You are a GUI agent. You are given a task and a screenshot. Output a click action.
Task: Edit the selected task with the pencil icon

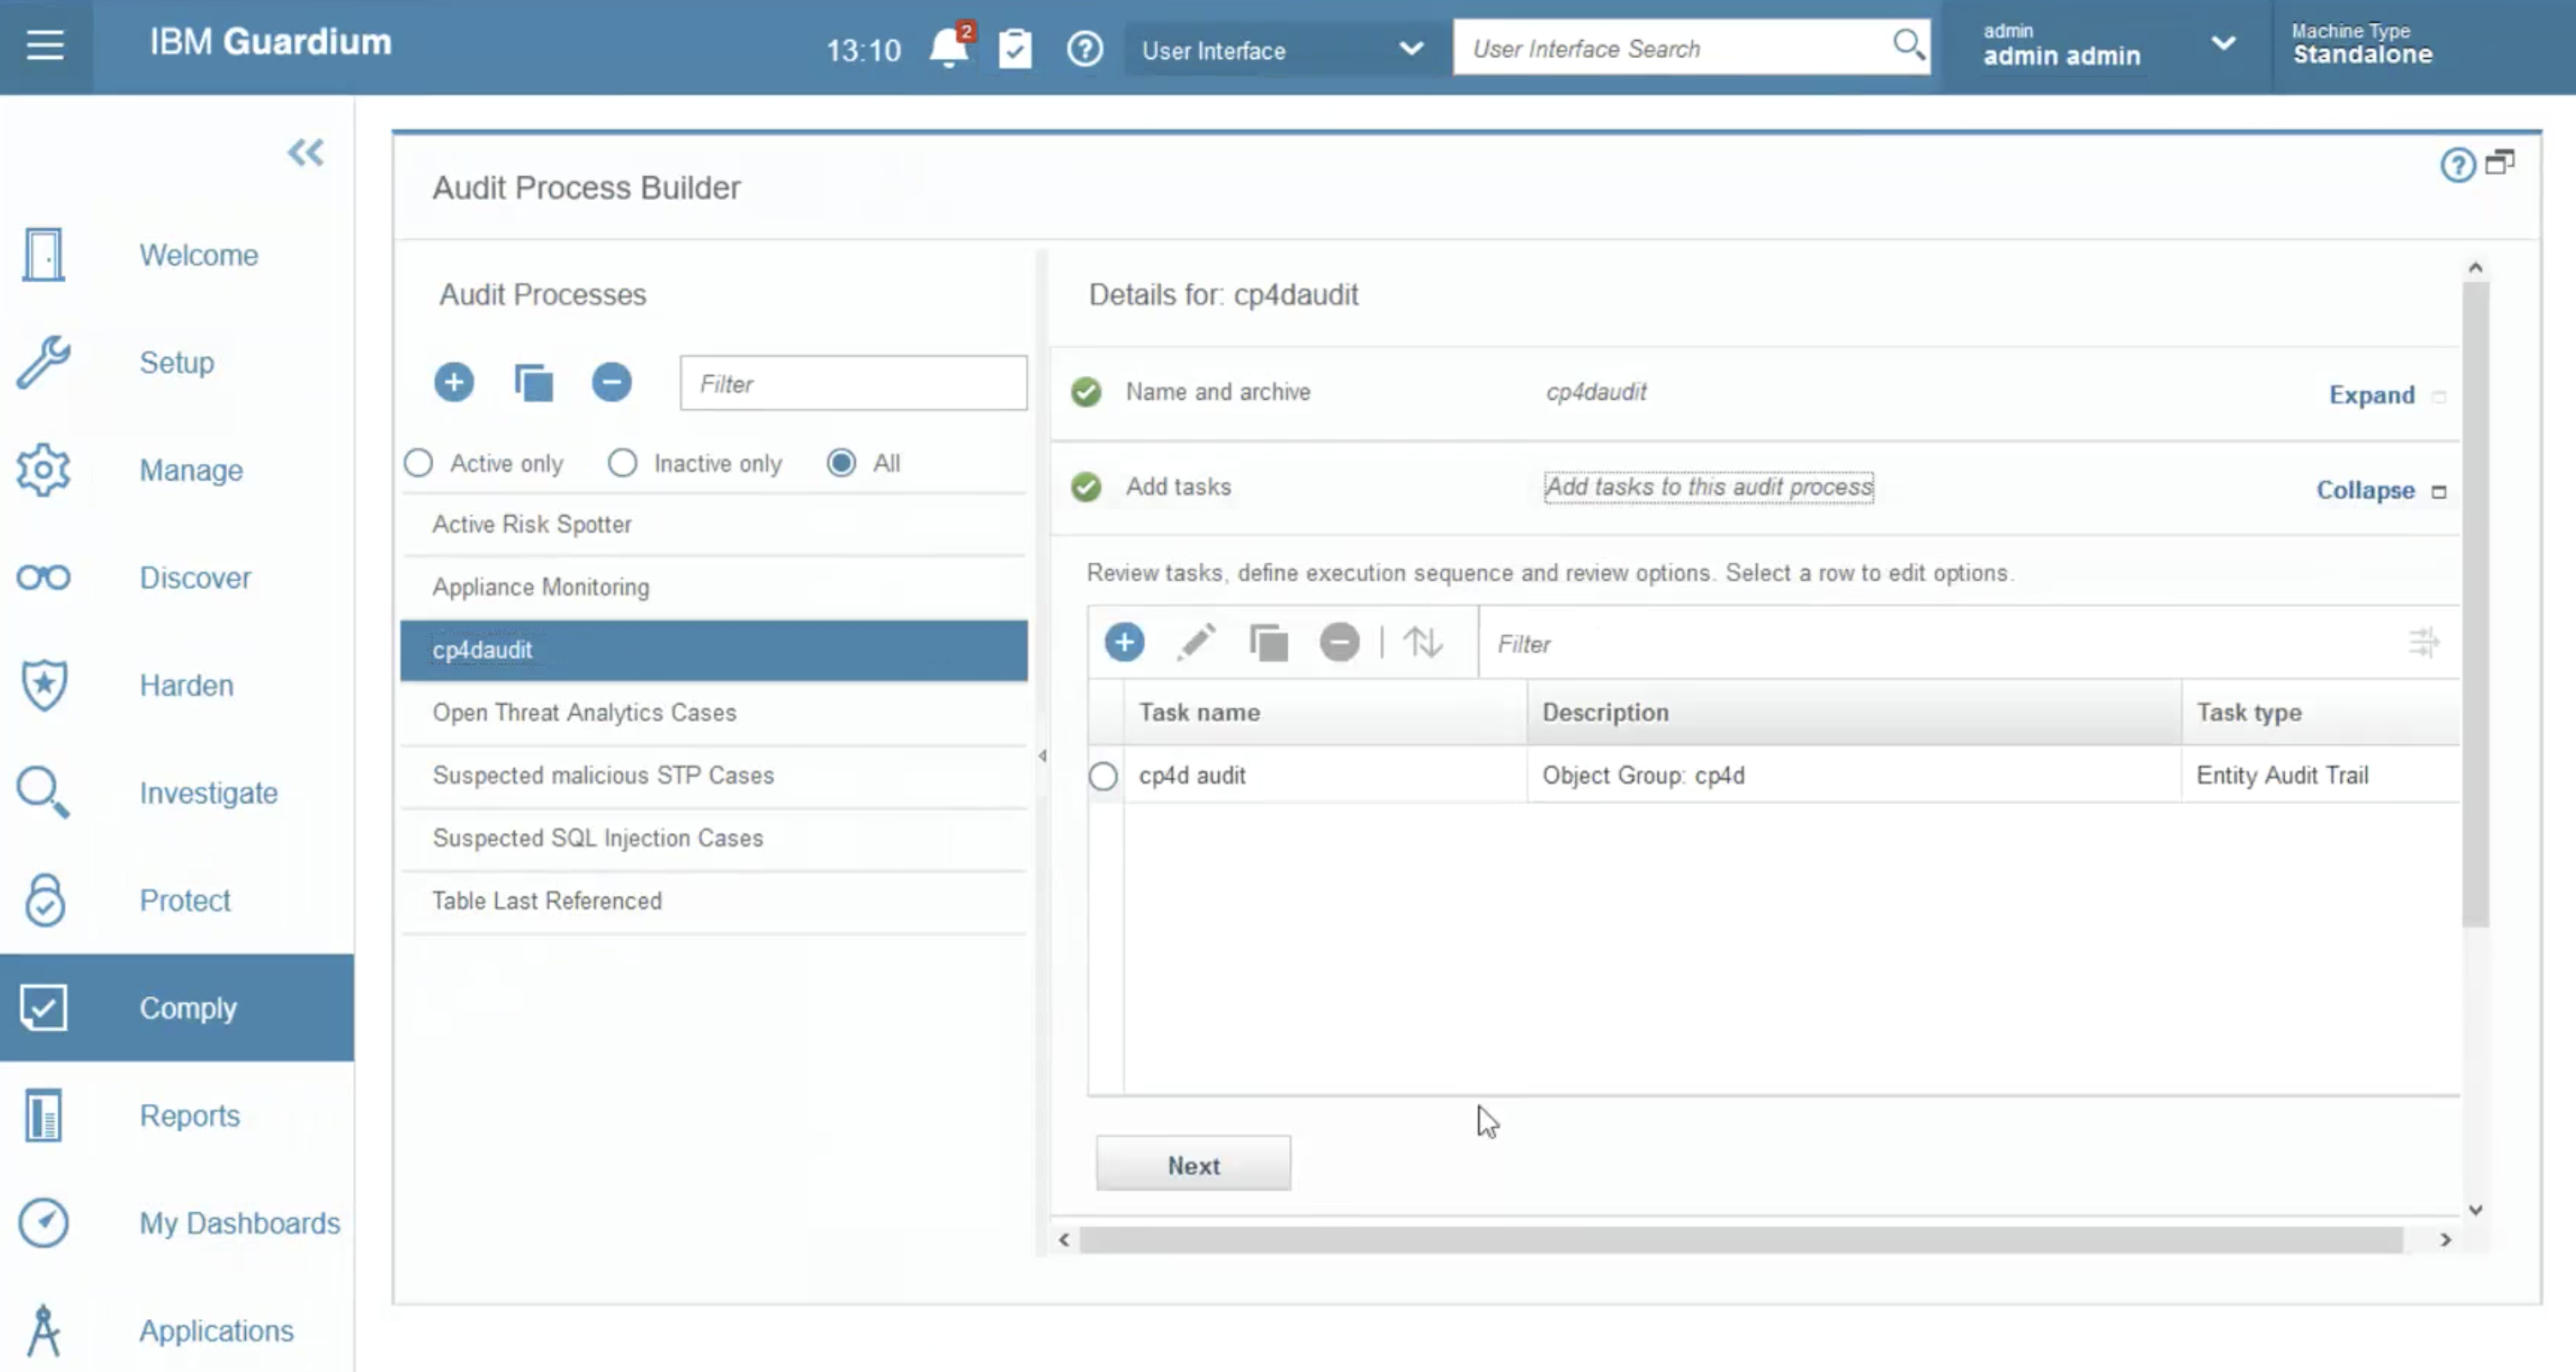[x=1197, y=642]
